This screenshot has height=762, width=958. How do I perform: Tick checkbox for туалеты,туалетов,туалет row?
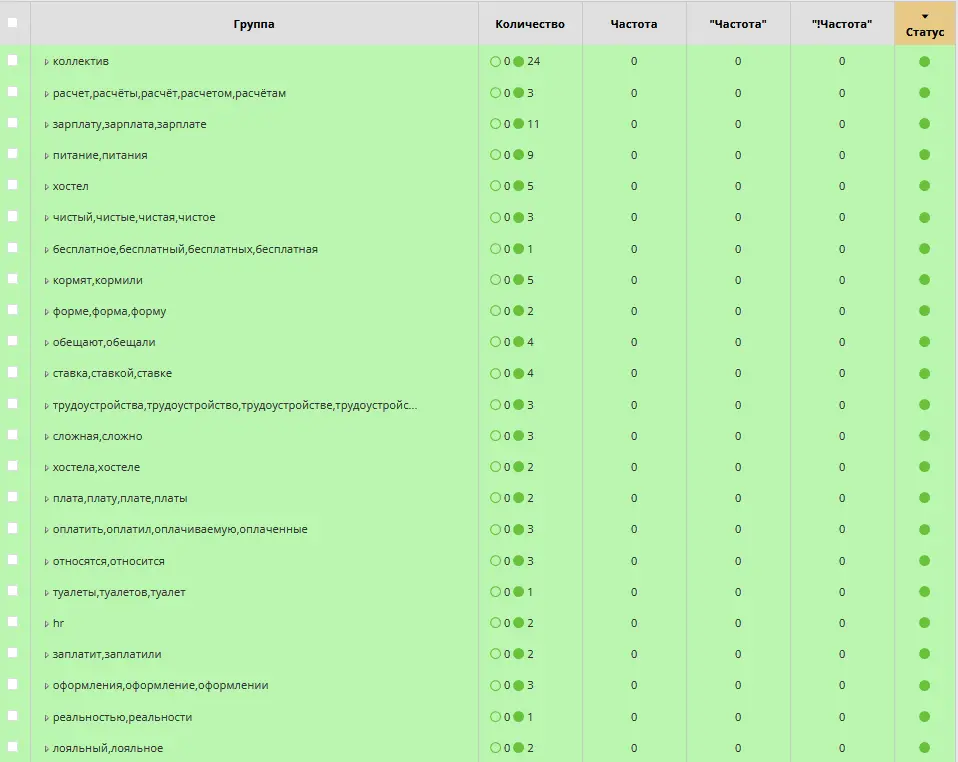pos(13,591)
